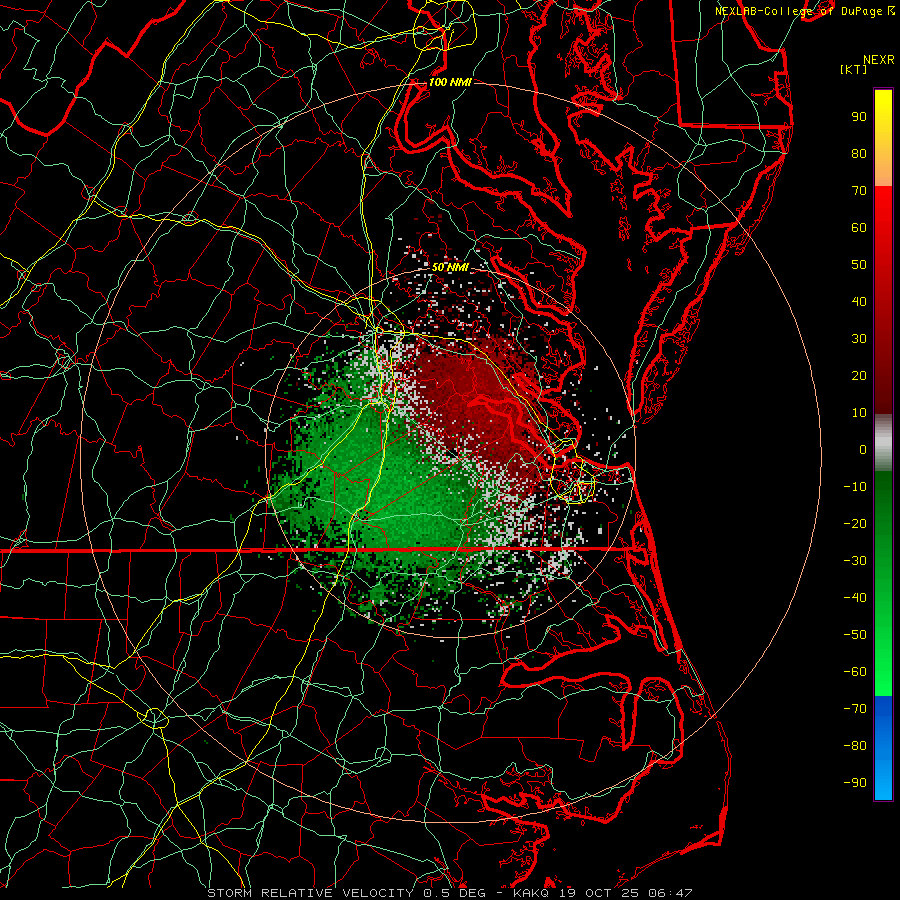Pick the gray zero-velocity segment of color bar

pos(883,442)
